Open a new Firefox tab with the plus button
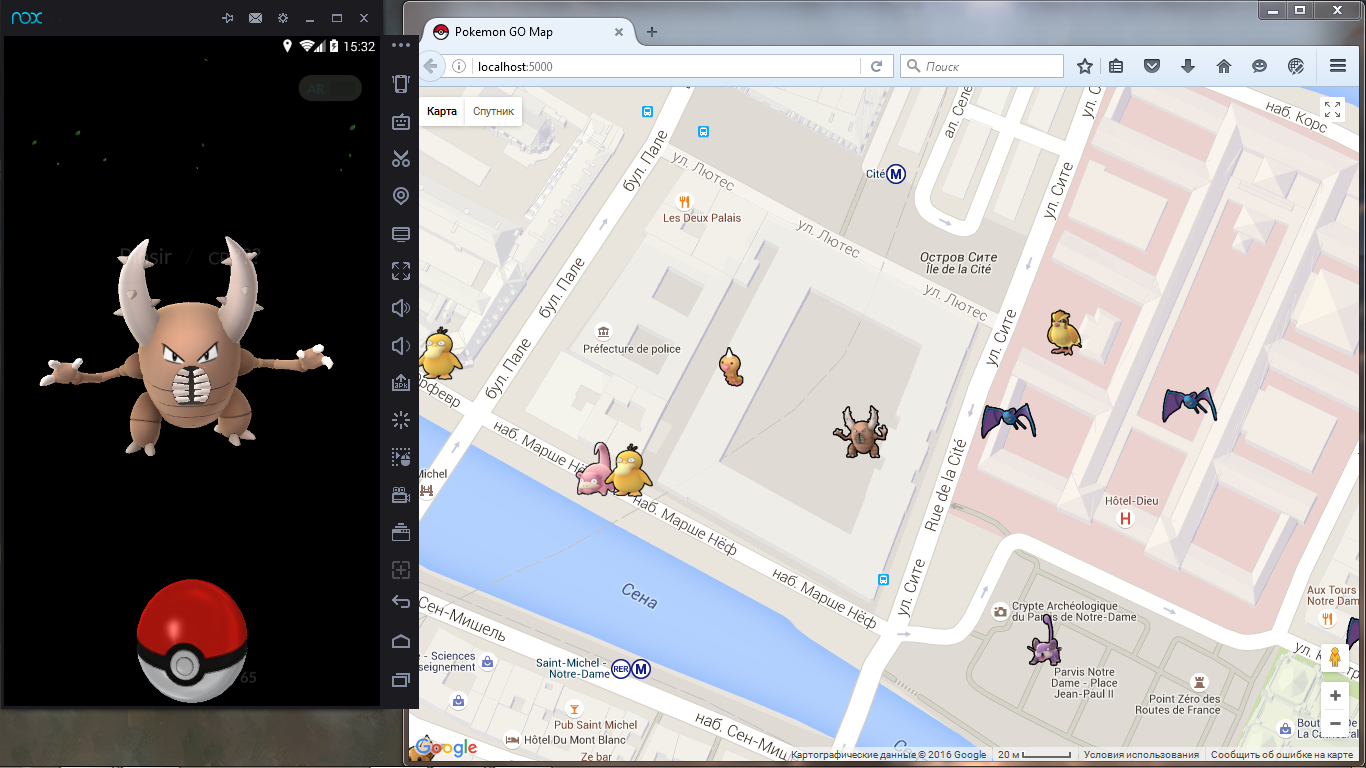 [652, 32]
